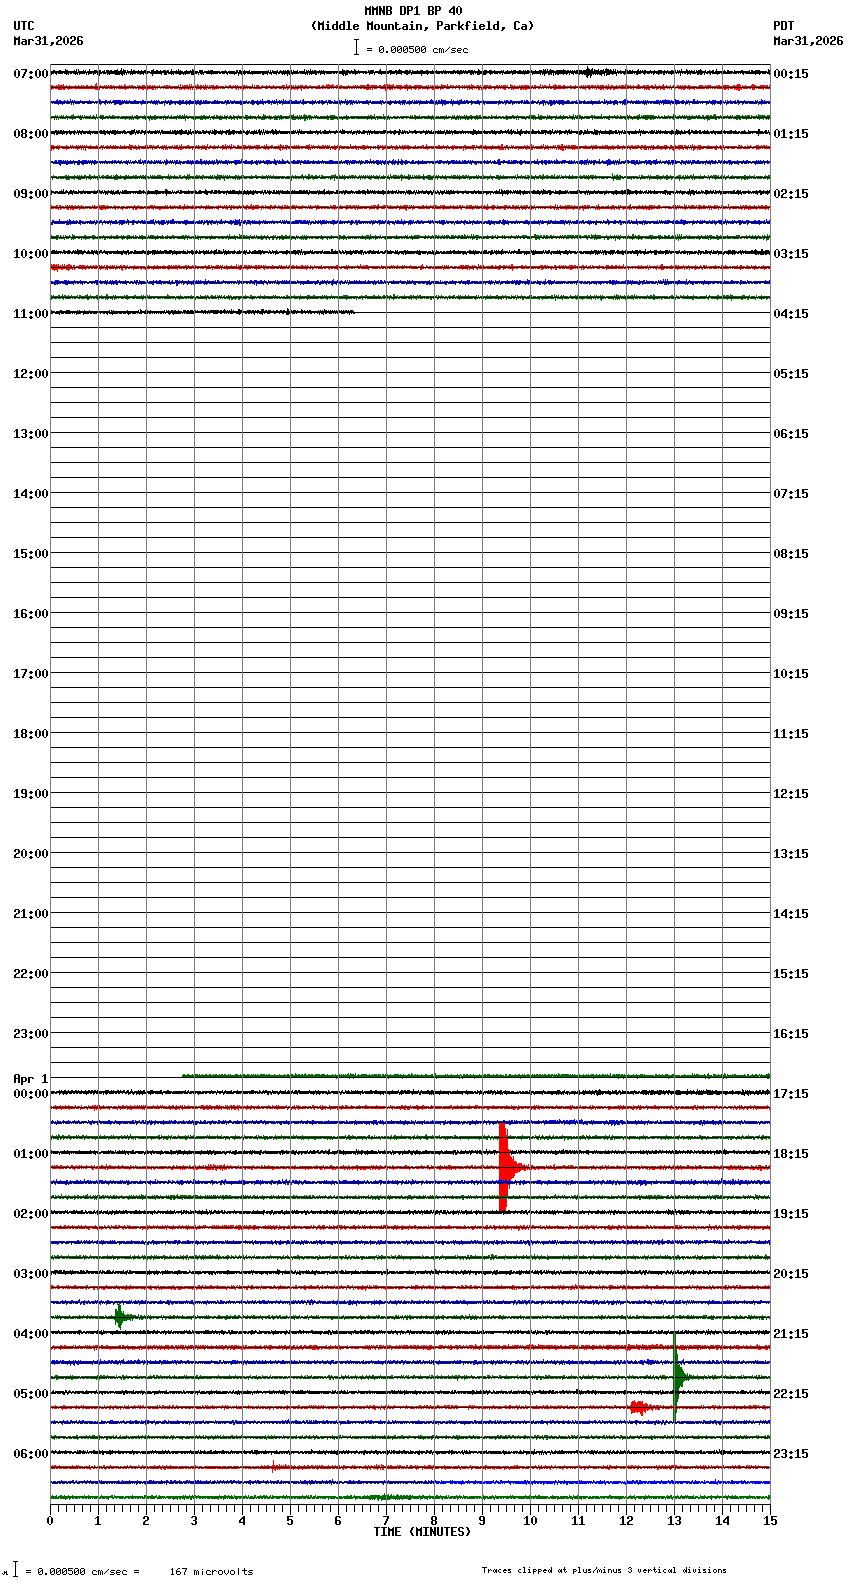Click the end of the partial black trace at 11:00
The image size is (850, 1584).
tap(353, 312)
